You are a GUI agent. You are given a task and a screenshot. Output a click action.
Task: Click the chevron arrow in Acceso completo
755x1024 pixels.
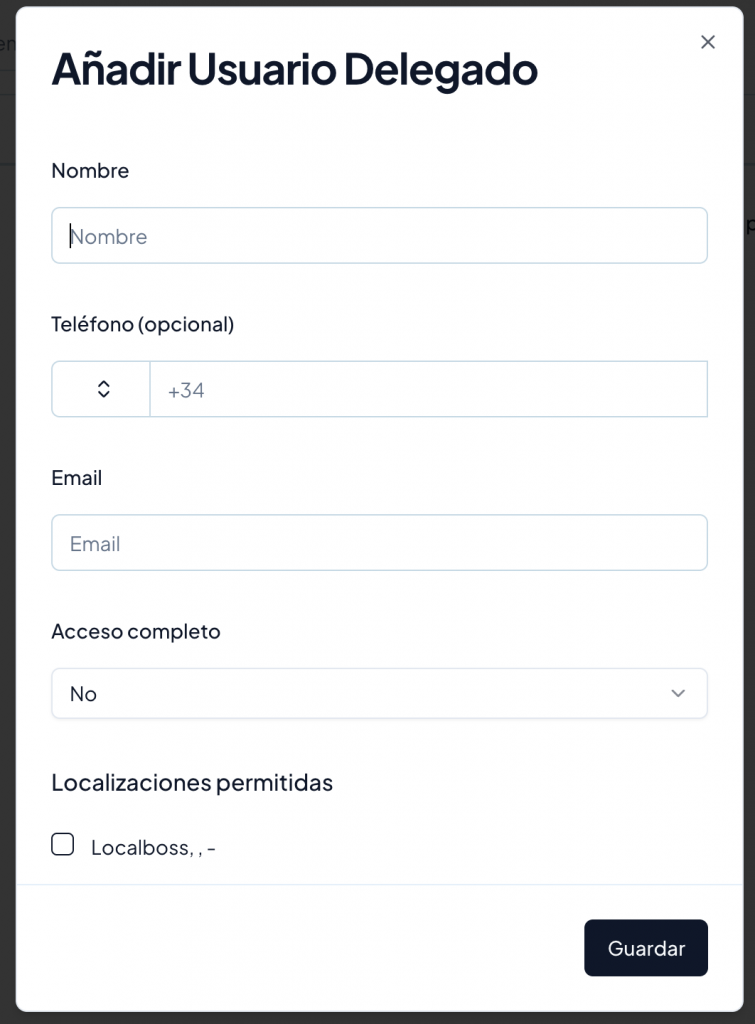pos(678,693)
